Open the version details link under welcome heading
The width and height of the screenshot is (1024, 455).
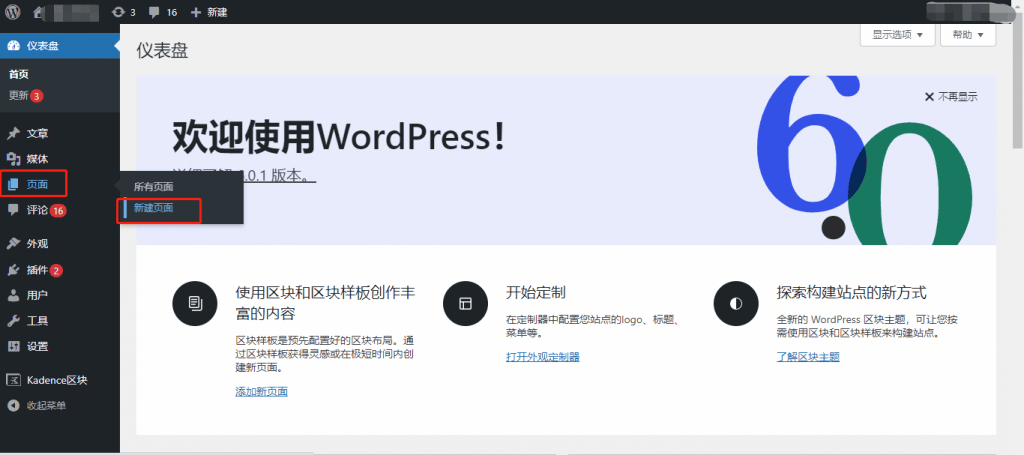click(x=244, y=176)
